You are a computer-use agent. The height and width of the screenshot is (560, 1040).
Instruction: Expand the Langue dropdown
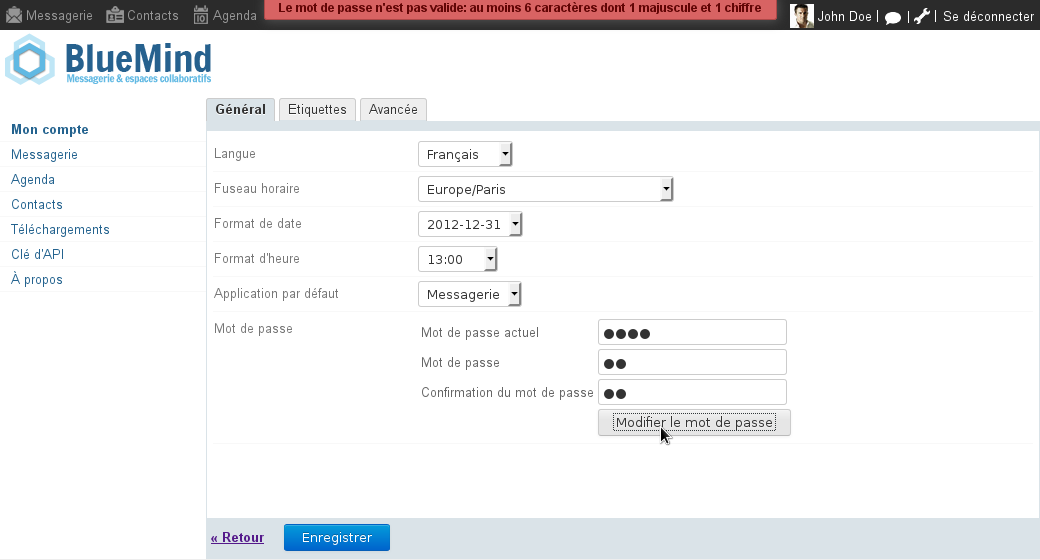[x=465, y=154]
